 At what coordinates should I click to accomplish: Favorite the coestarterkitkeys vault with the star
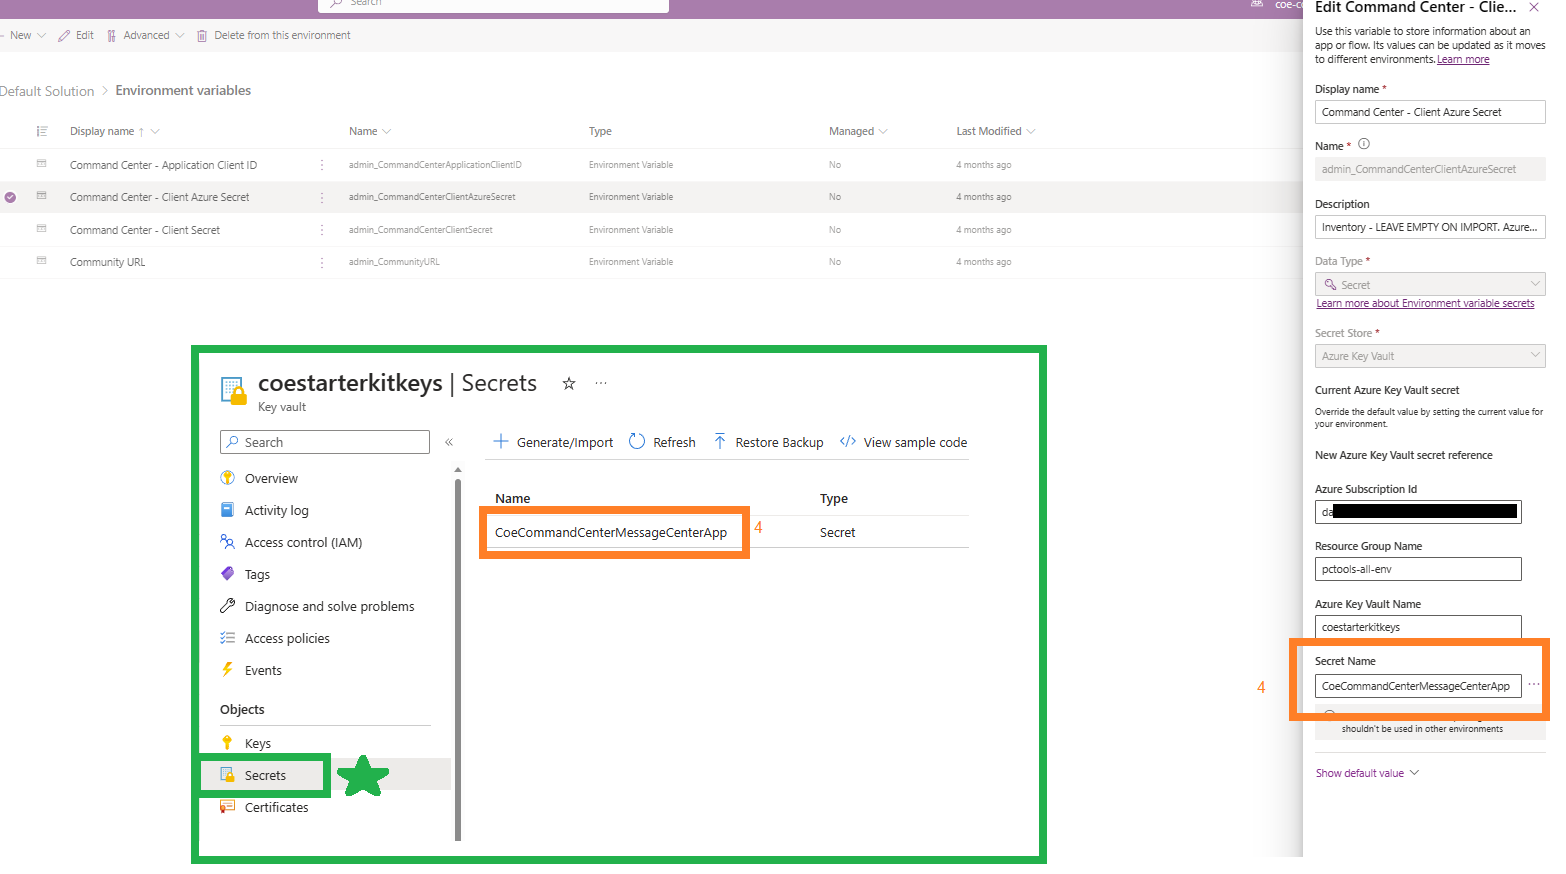pyautogui.click(x=568, y=382)
